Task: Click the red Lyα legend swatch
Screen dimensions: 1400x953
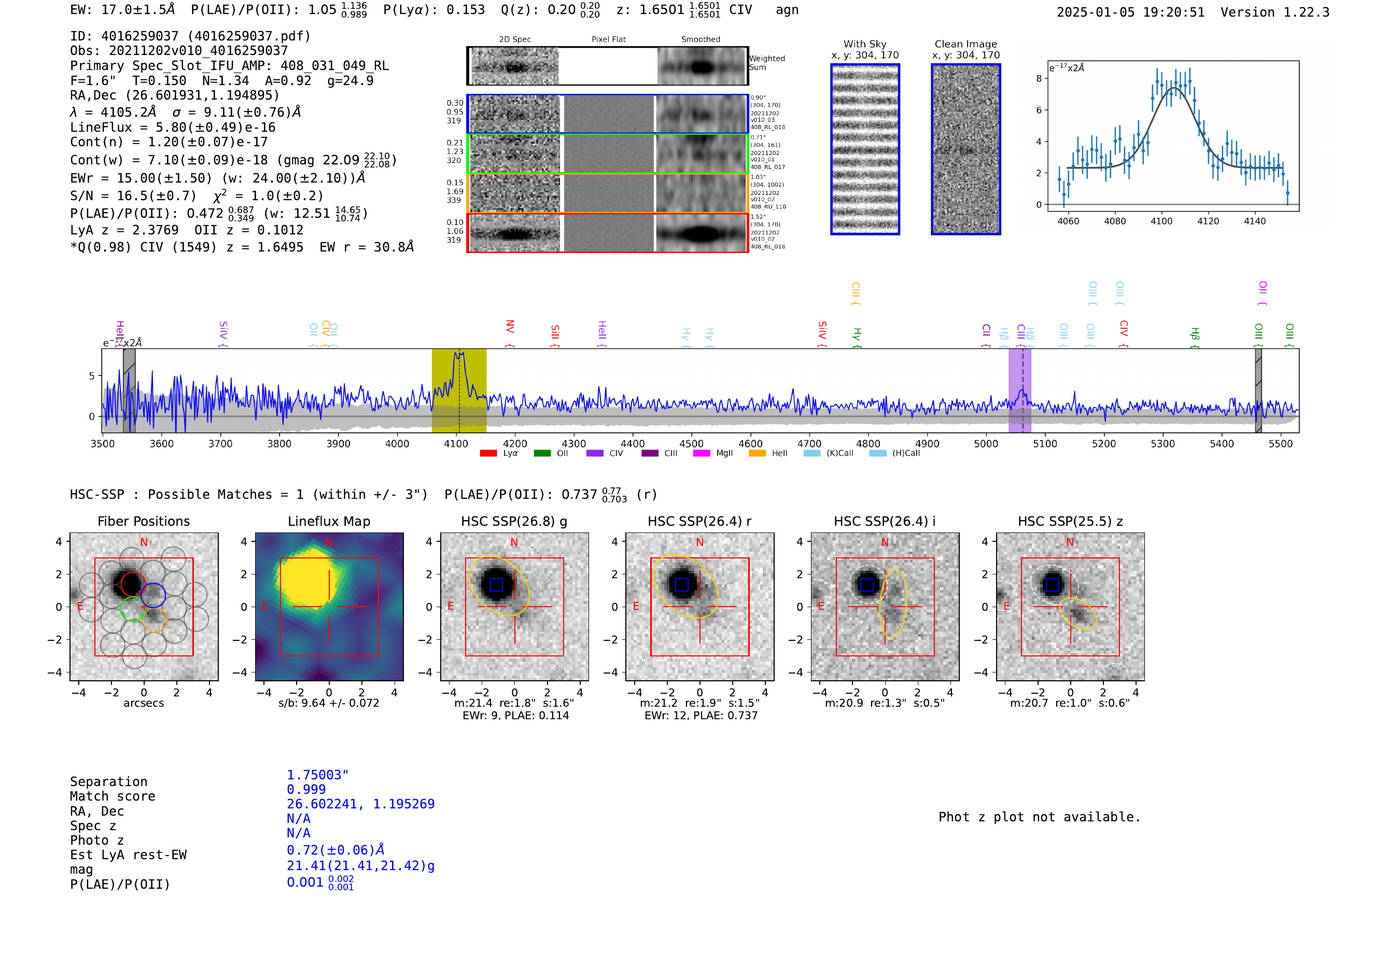Action: coord(488,453)
